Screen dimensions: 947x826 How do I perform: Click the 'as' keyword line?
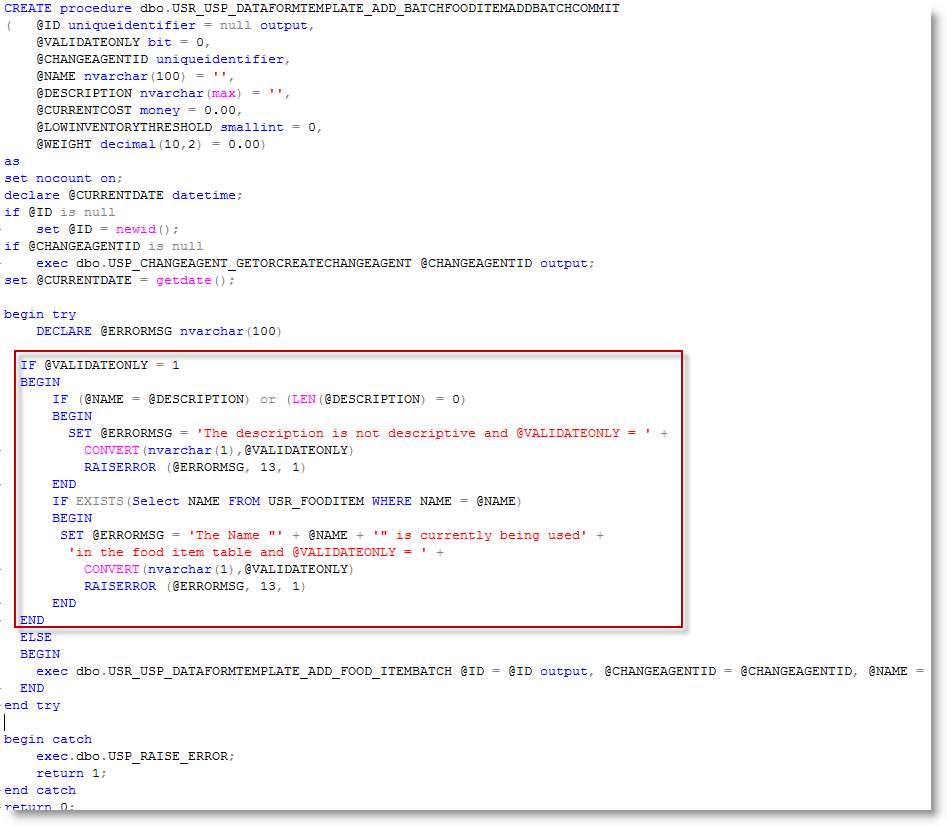(x=12, y=161)
